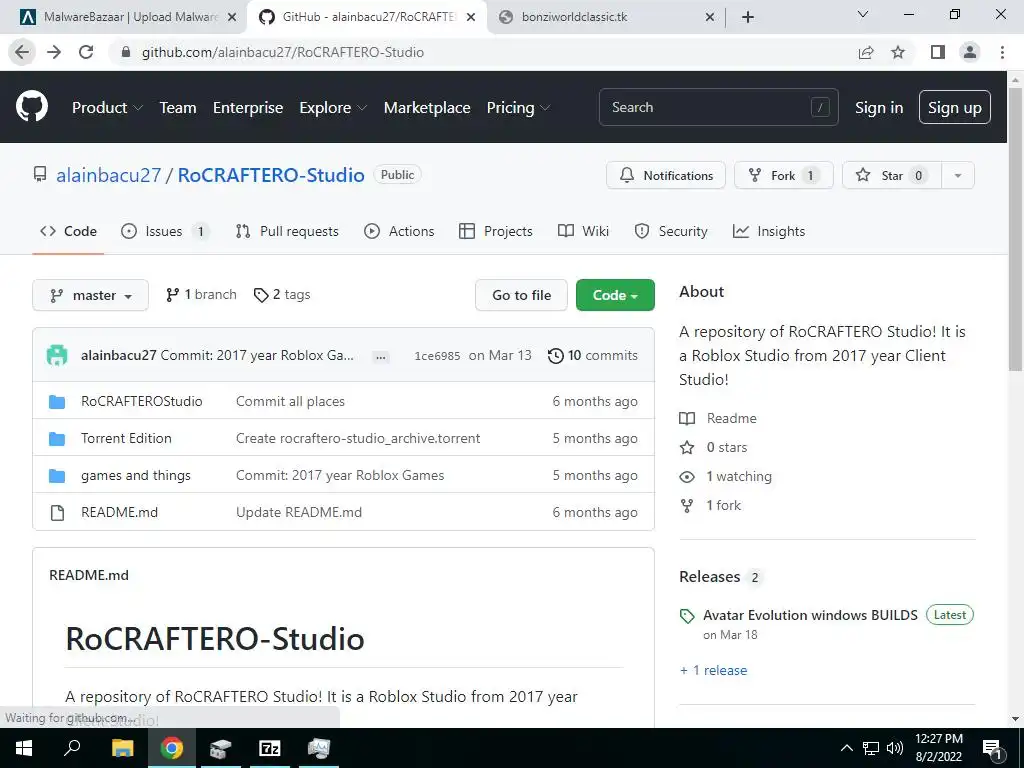
Task: Click the Enterprise menu item
Action: [x=248, y=108]
